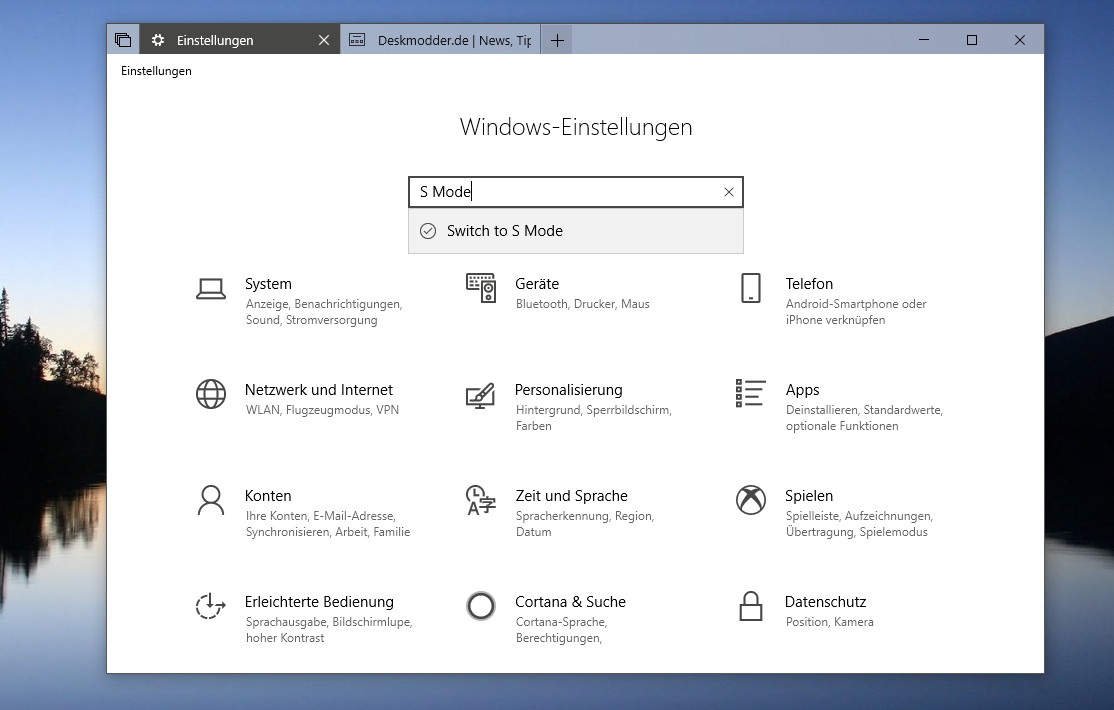This screenshot has height=710, width=1114.
Task: Open the System category heading
Action: pos(268,284)
